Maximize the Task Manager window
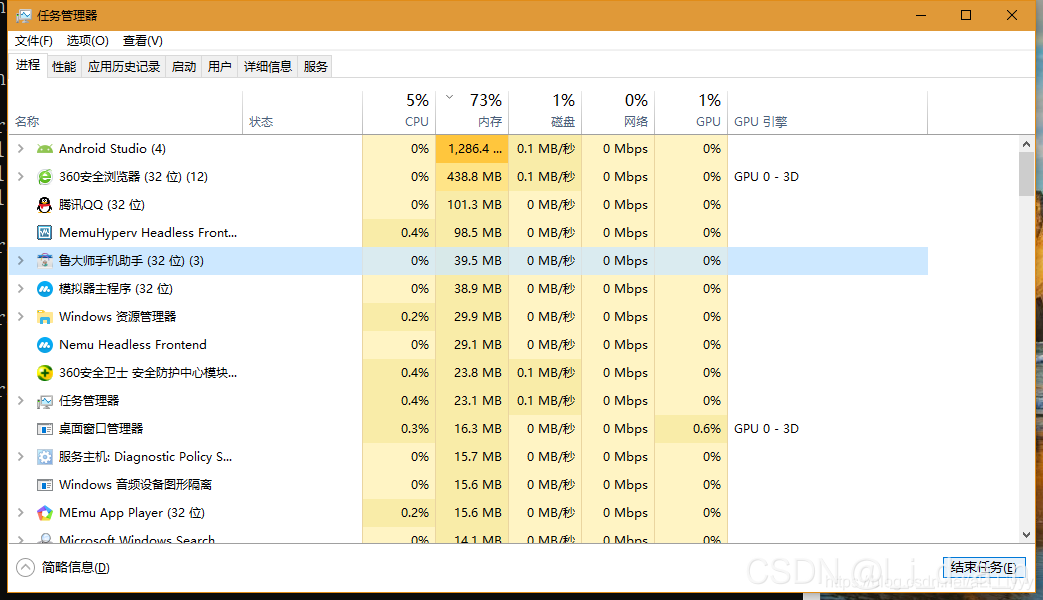 [966, 15]
